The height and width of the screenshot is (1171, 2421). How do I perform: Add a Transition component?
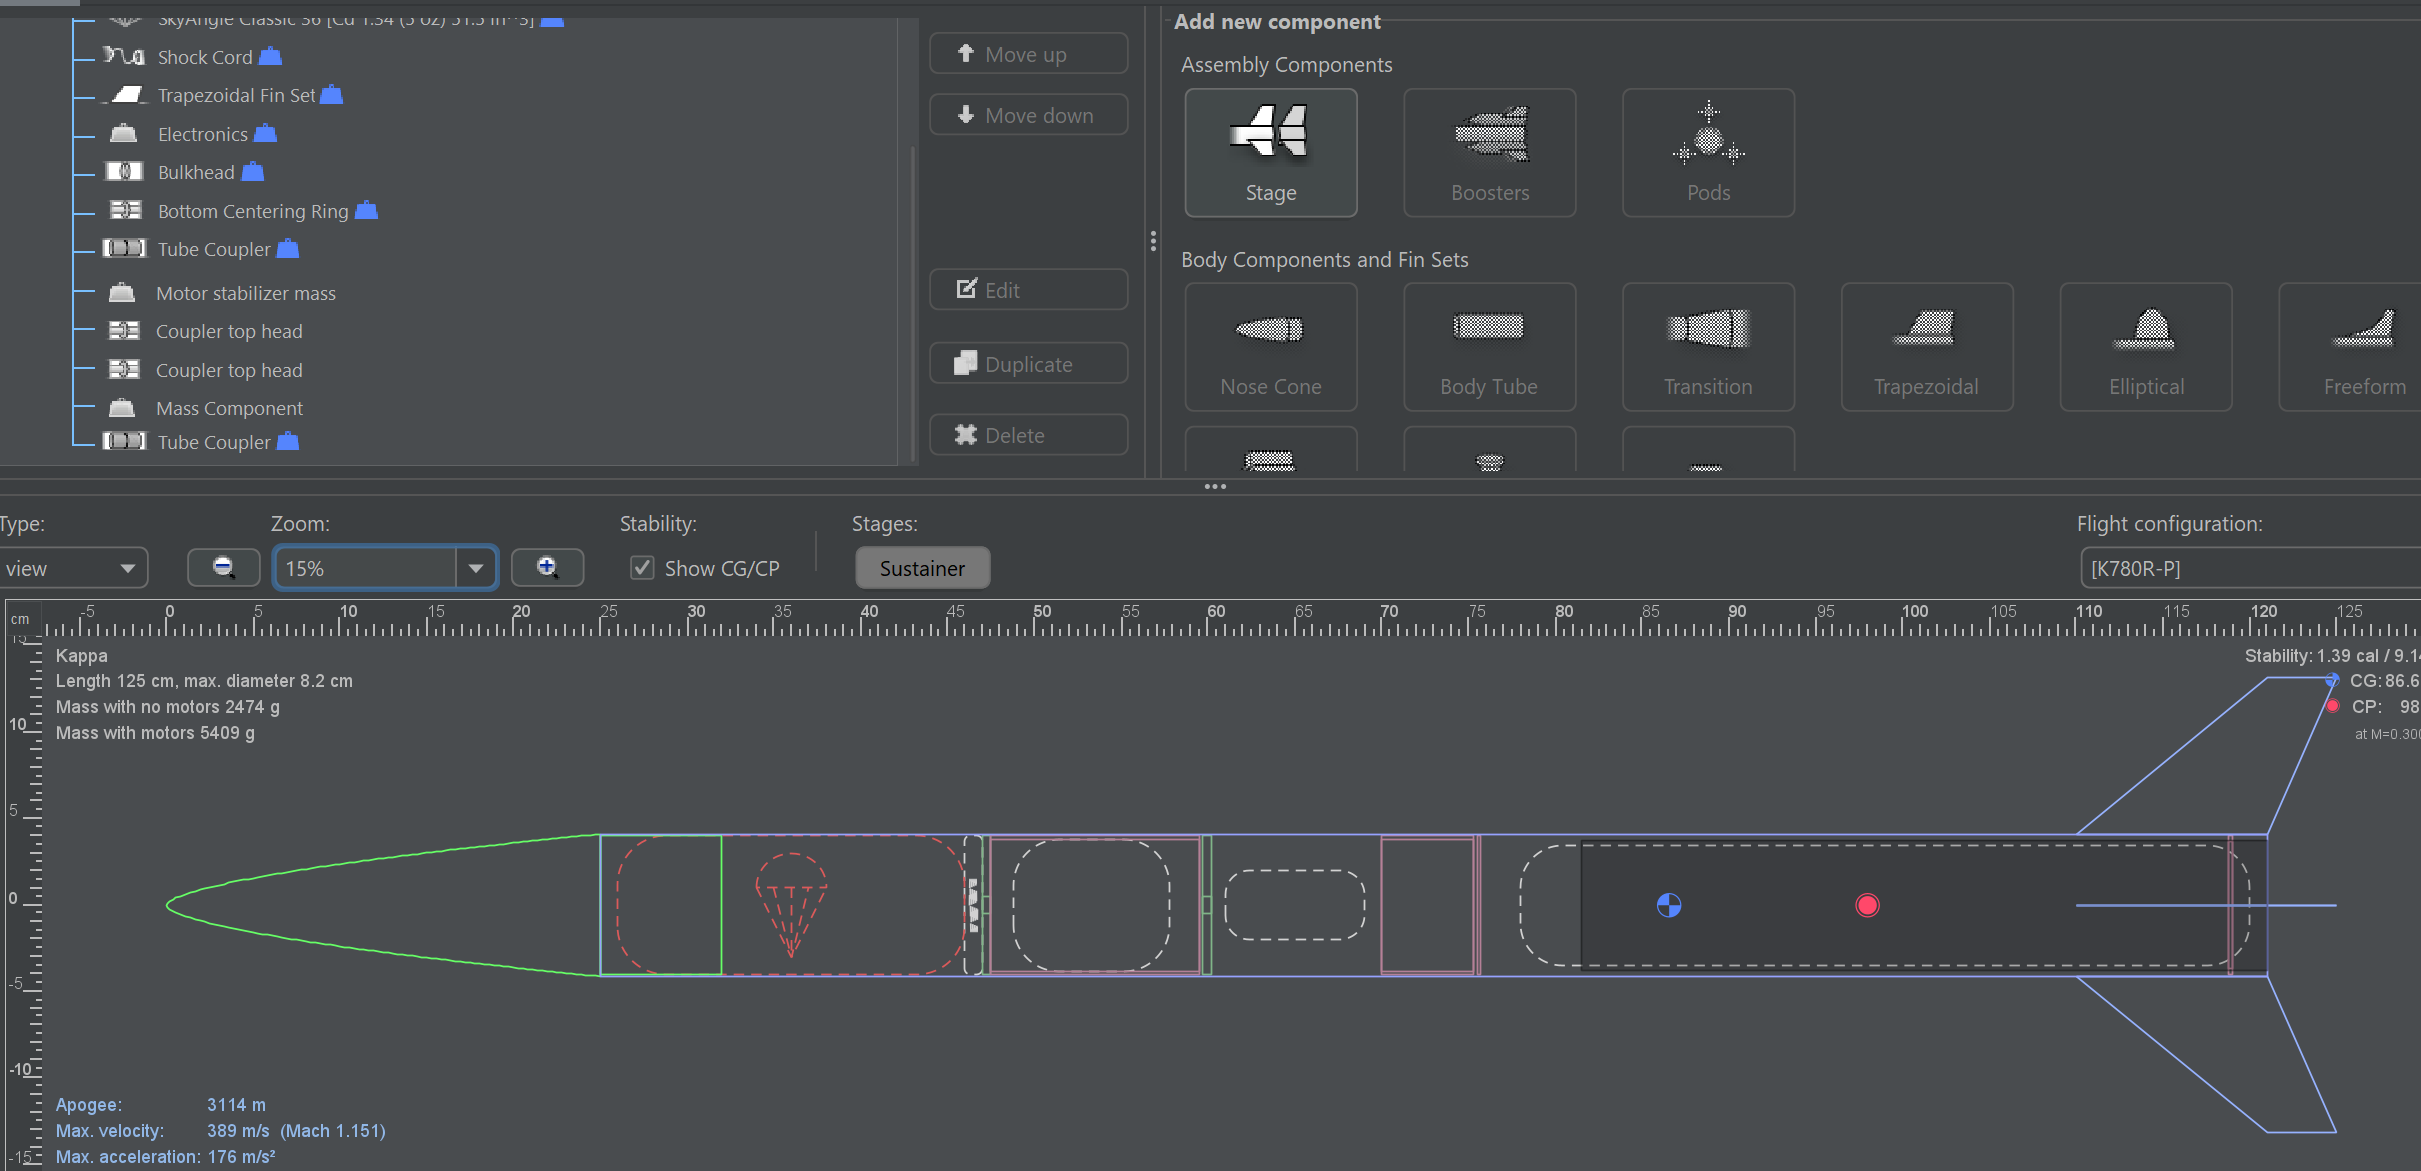(x=1707, y=347)
